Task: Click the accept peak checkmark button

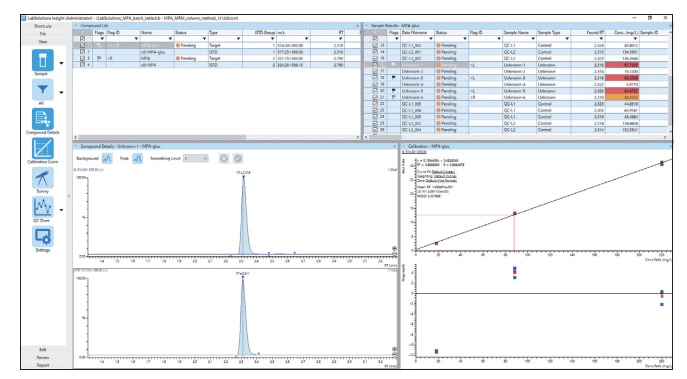Action: (238, 158)
